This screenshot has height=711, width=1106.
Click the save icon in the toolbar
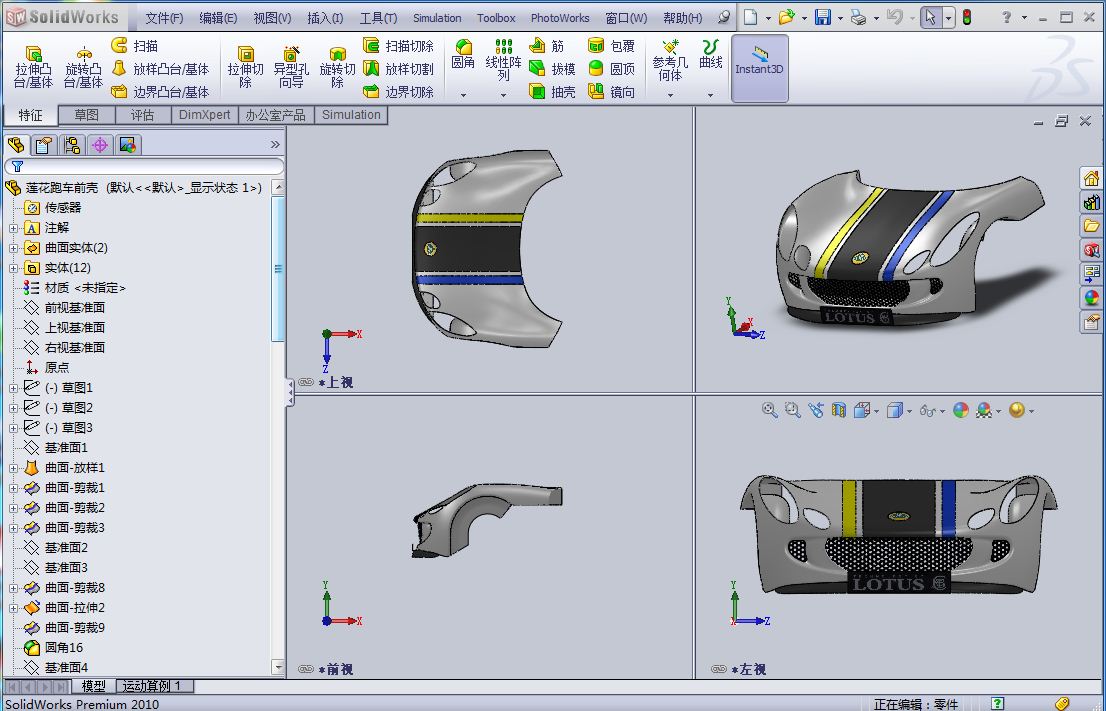tap(822, 18)
